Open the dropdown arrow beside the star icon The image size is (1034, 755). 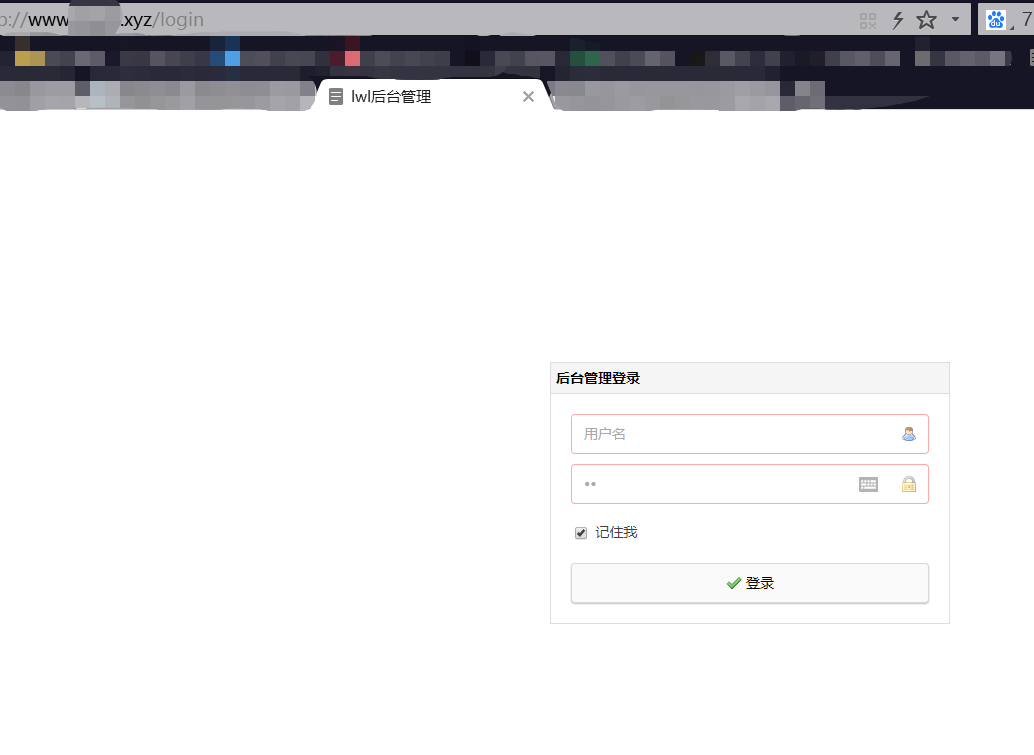click(953, 19)
